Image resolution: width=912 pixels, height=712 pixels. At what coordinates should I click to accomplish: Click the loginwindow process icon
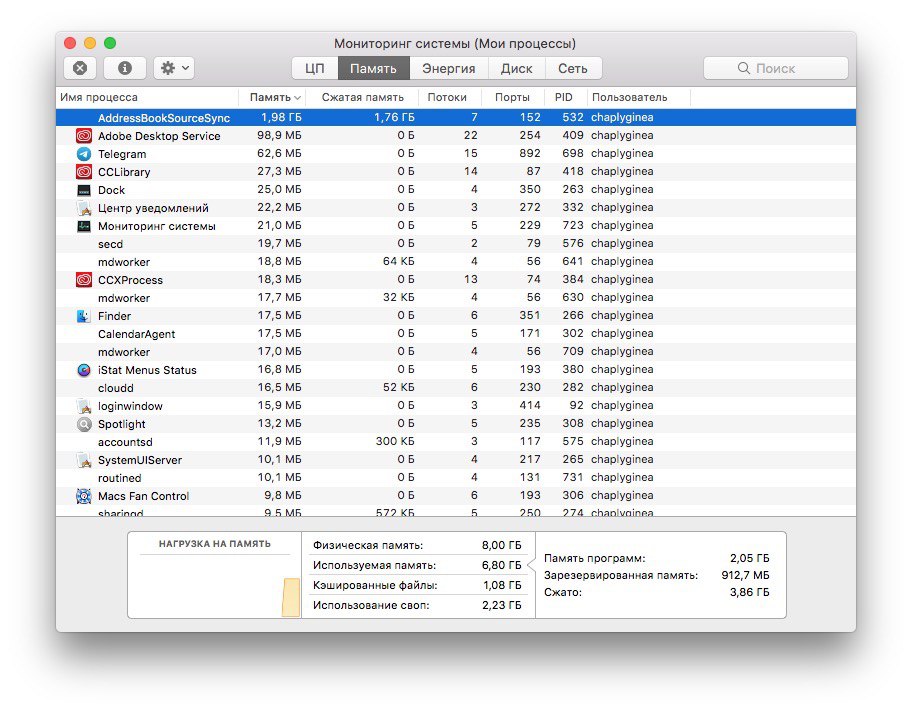(84, 406)
